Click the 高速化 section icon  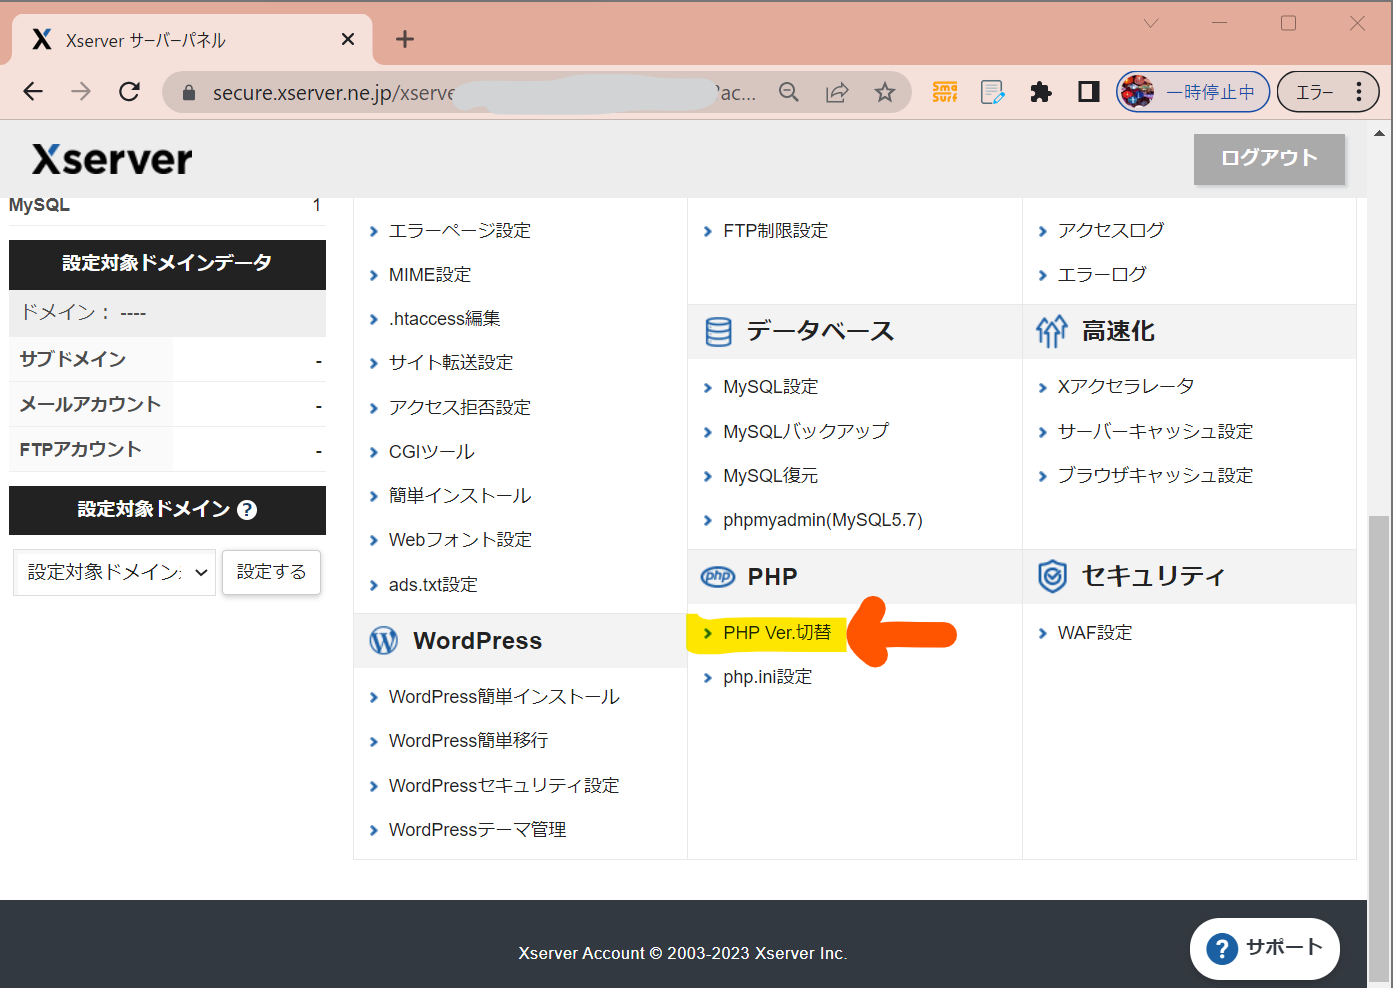1051,331
